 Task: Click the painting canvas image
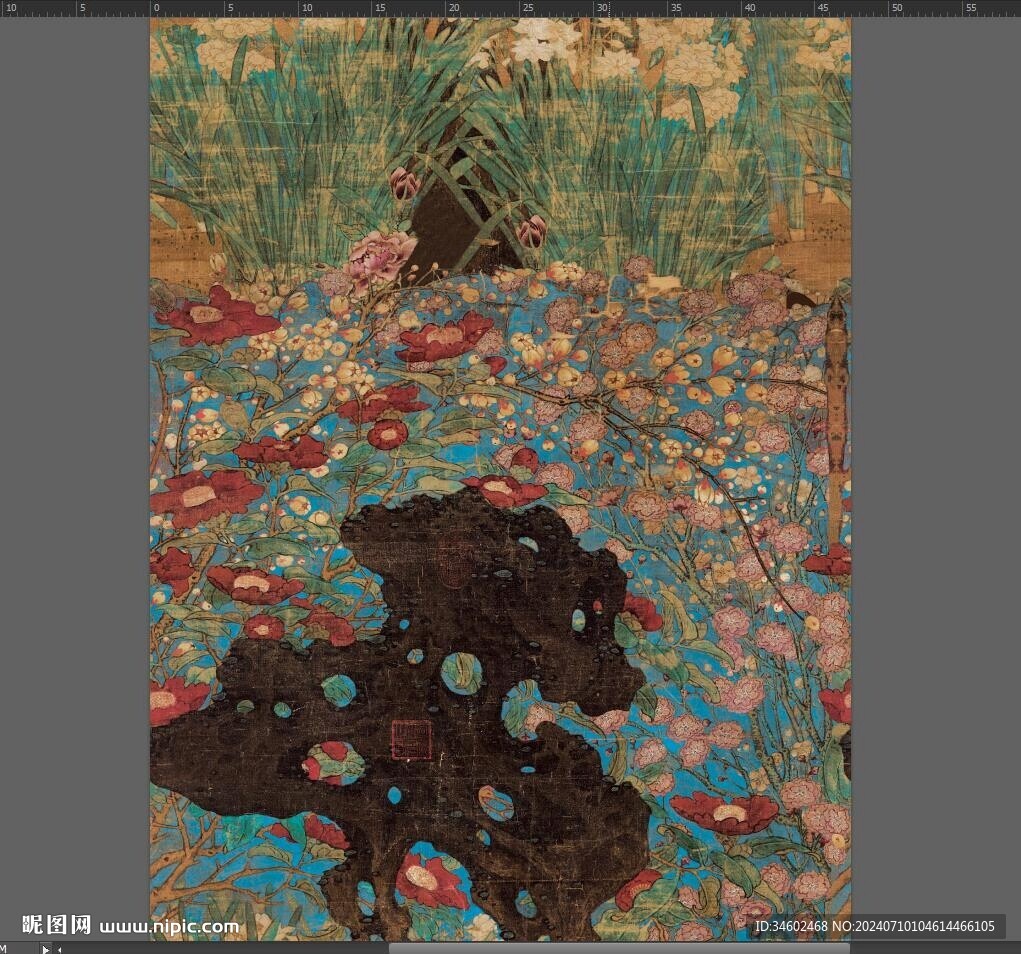(500, 479)
